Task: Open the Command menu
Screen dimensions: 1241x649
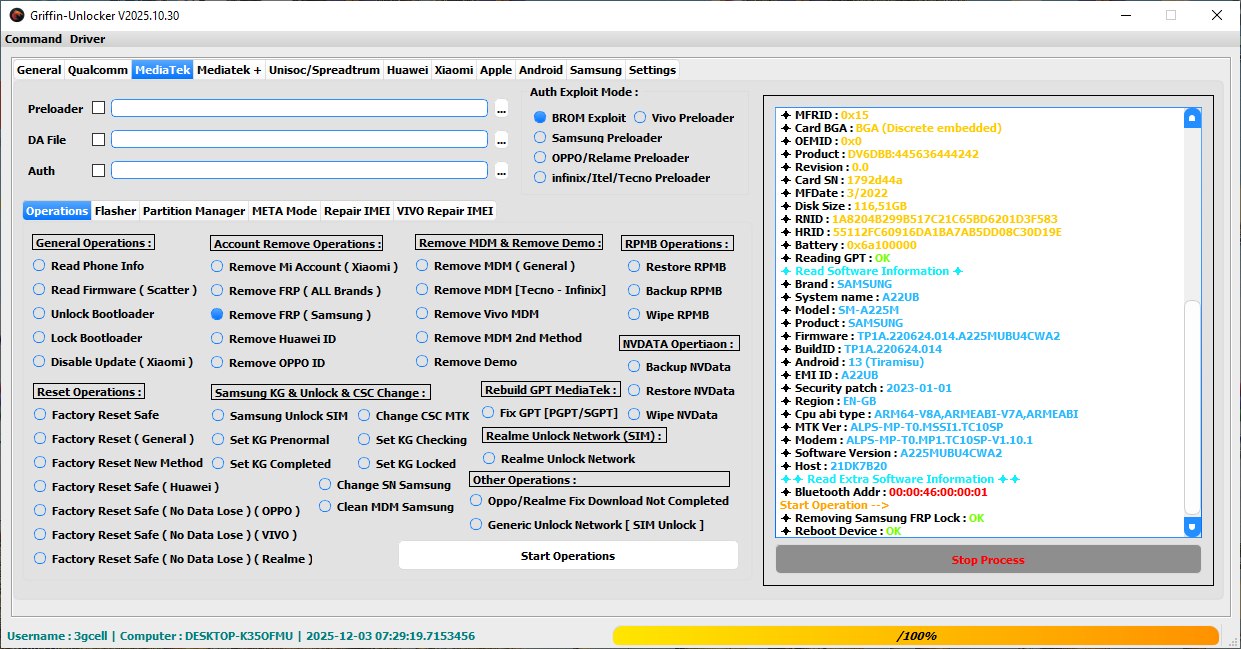Action: [x=33, y=39]
